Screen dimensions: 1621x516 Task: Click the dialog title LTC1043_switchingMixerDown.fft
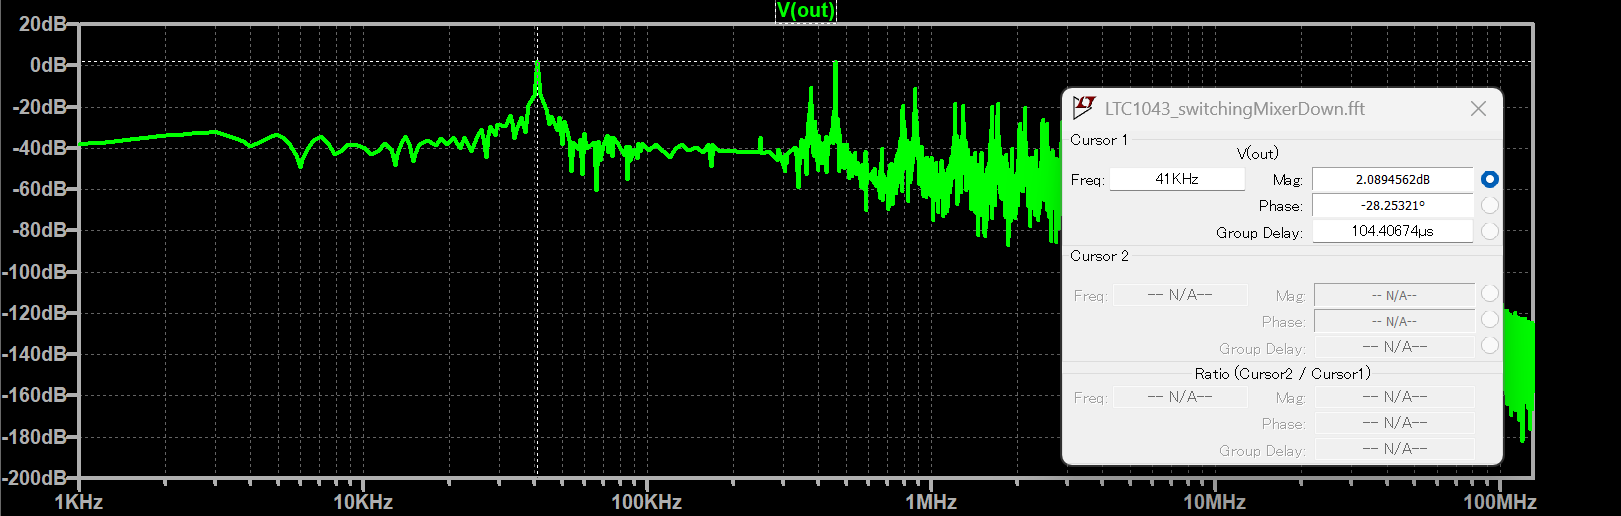1234,109
